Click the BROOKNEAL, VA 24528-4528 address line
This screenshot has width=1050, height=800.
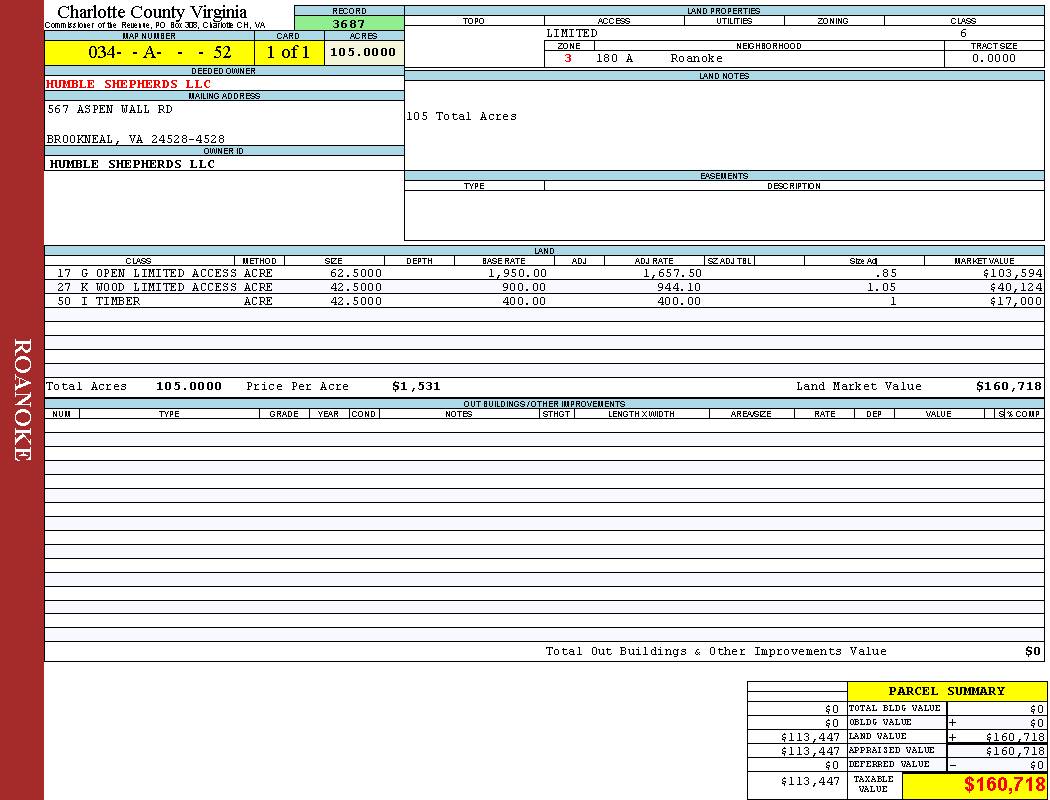pyautogui.click(x=135, y=139)
